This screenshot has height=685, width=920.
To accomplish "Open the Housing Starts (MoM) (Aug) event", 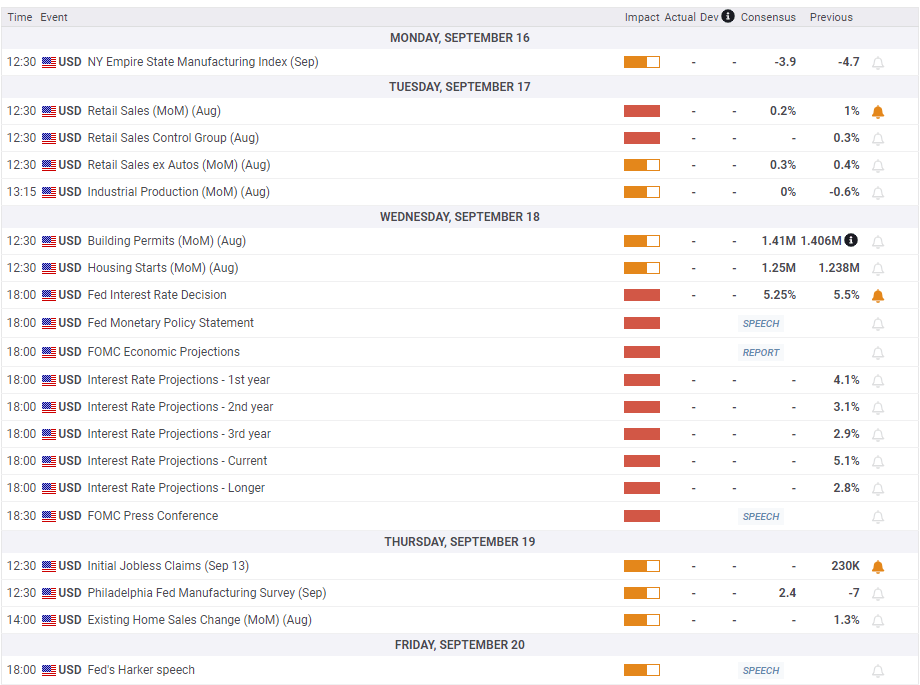I will [163, 268].
